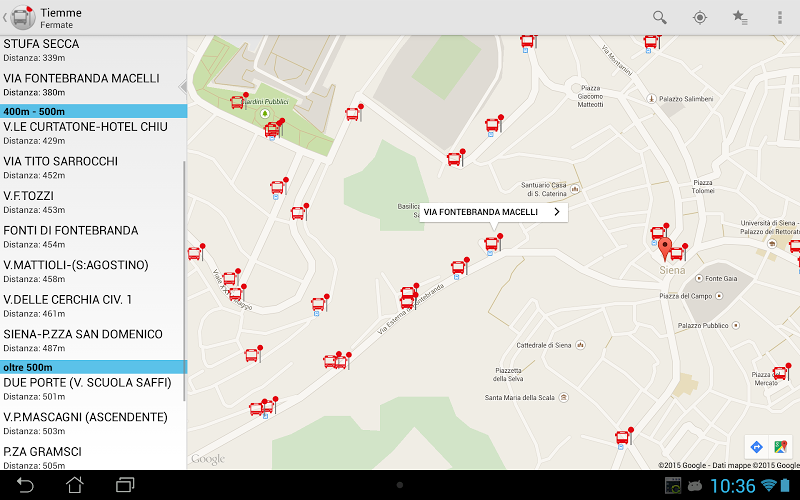800x500 pixels.
Task: Tap the Wi-Fi status icon
Action: tap(768, 485)
